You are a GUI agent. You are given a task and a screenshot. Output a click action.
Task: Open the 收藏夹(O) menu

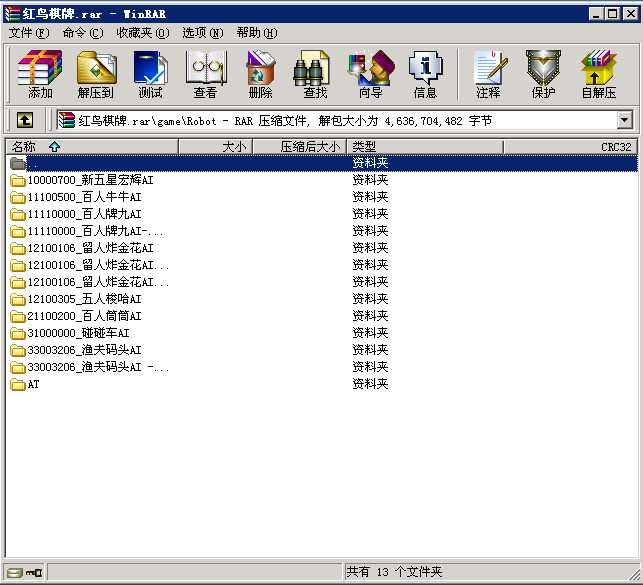[143, 33]
